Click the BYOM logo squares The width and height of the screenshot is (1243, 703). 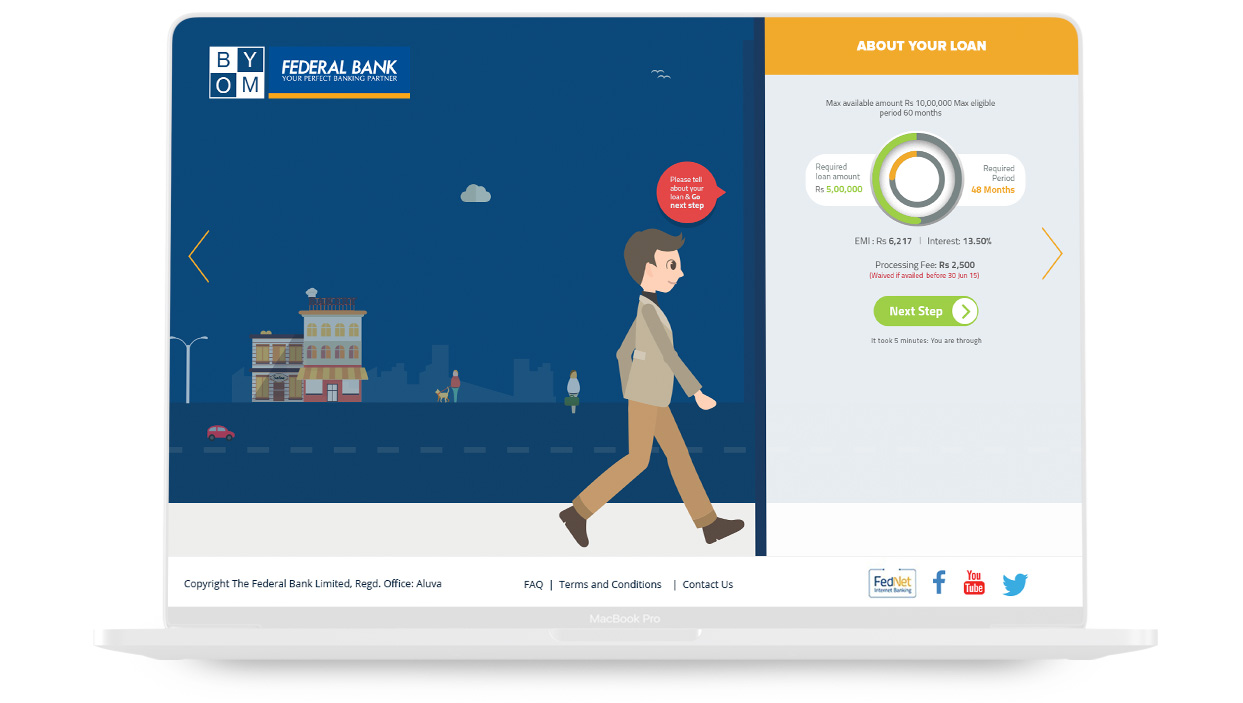point(236,72)
